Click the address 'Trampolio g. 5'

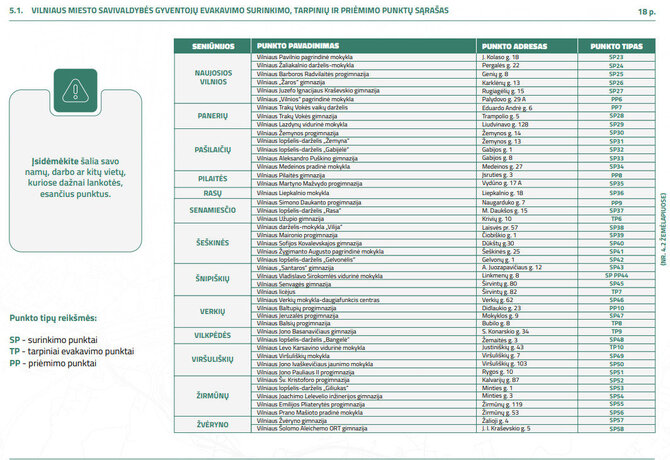pyautogui.click(x=501, y=116)
